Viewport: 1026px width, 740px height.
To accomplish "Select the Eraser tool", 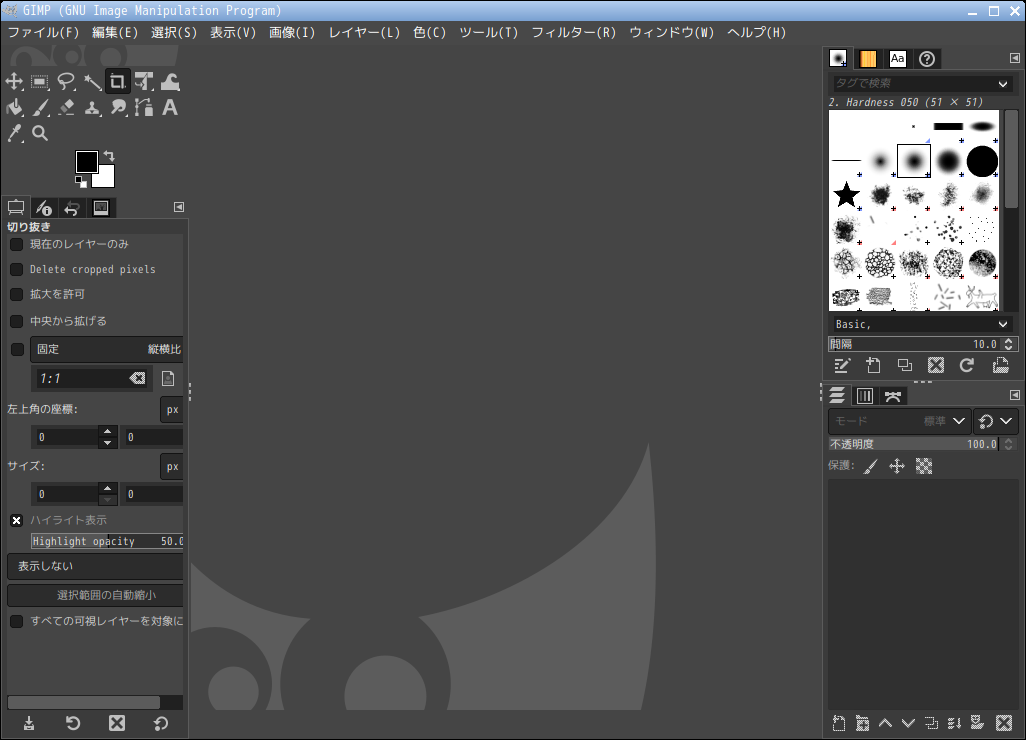I will pos(65,107).
